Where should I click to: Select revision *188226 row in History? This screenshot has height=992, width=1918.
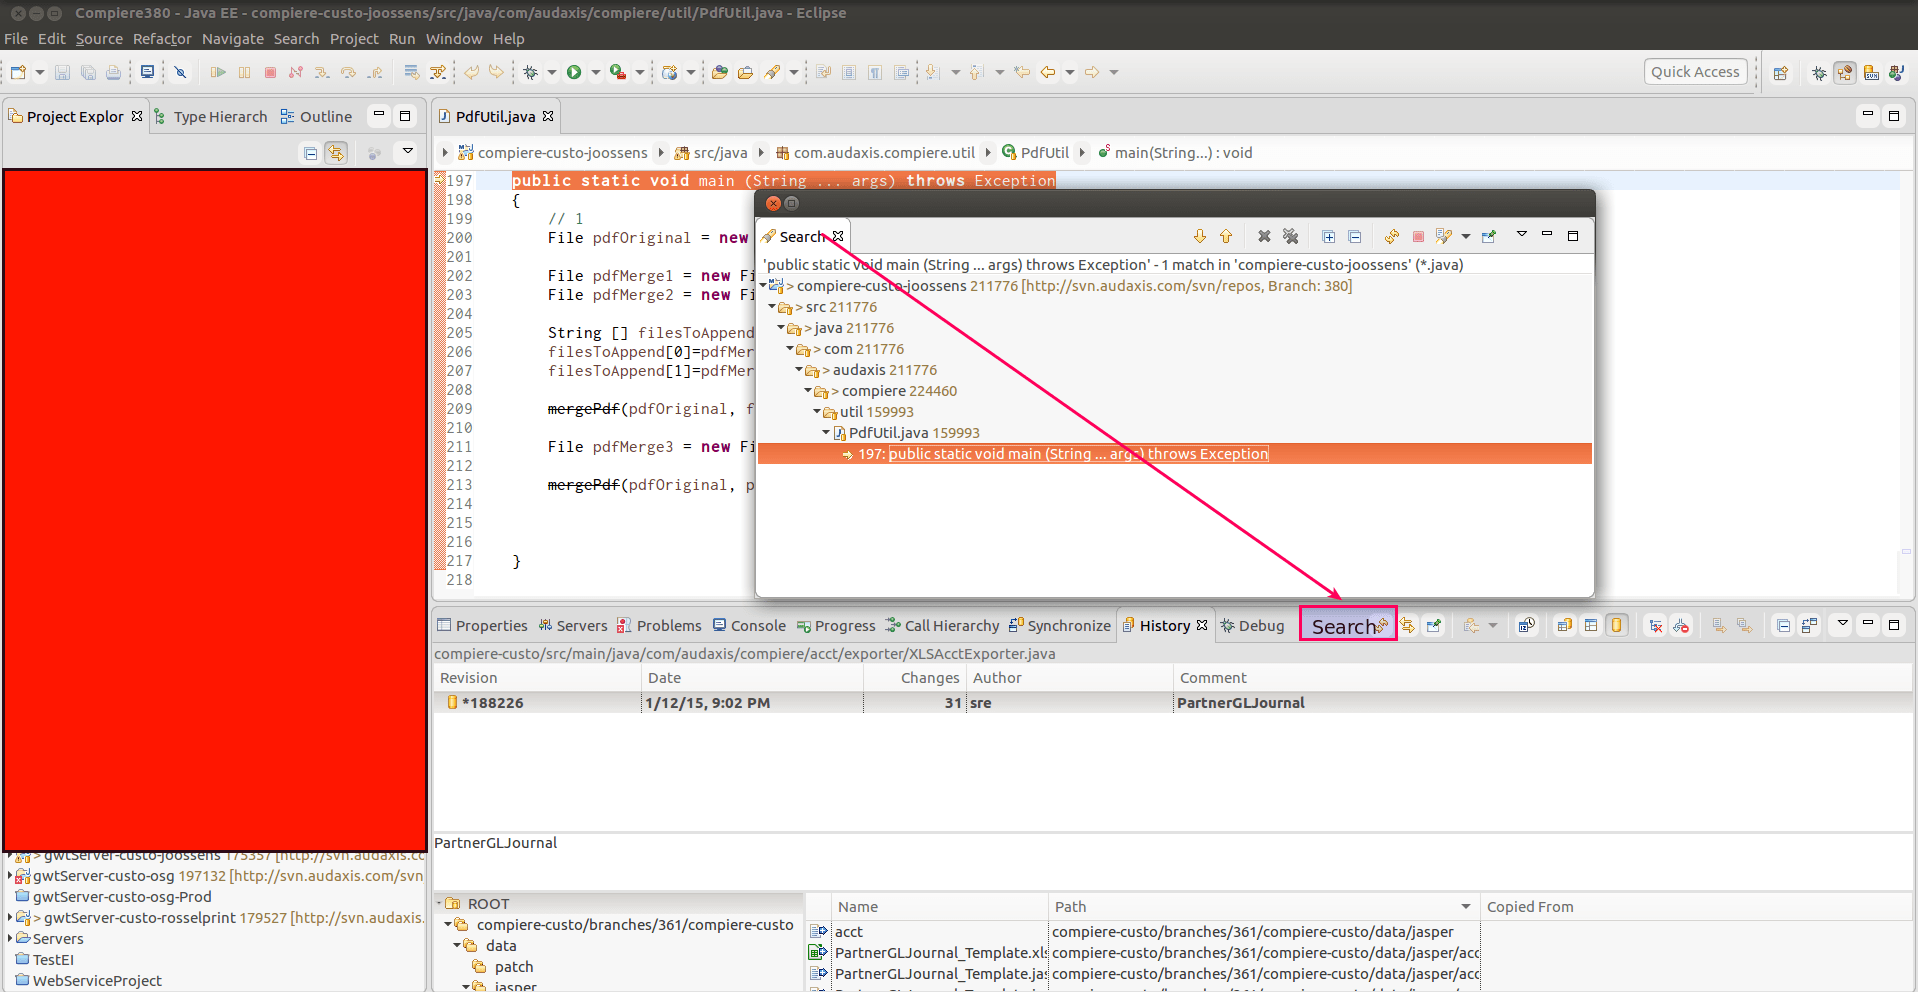pyautogui.click(x=1172, y=703)
